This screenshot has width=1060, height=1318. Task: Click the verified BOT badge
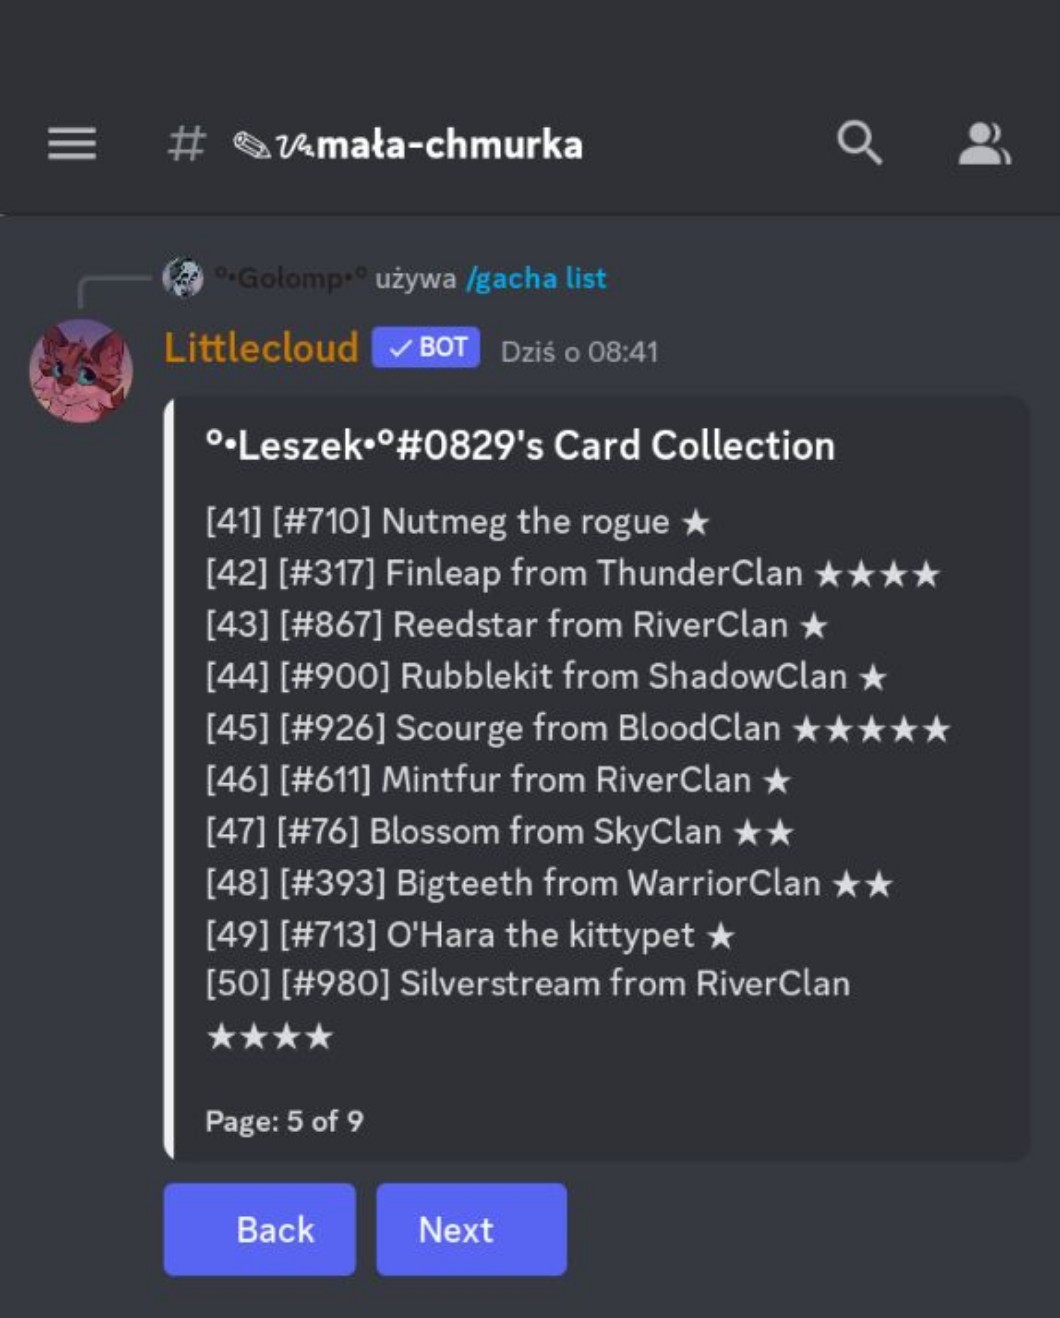pos(426,348)
